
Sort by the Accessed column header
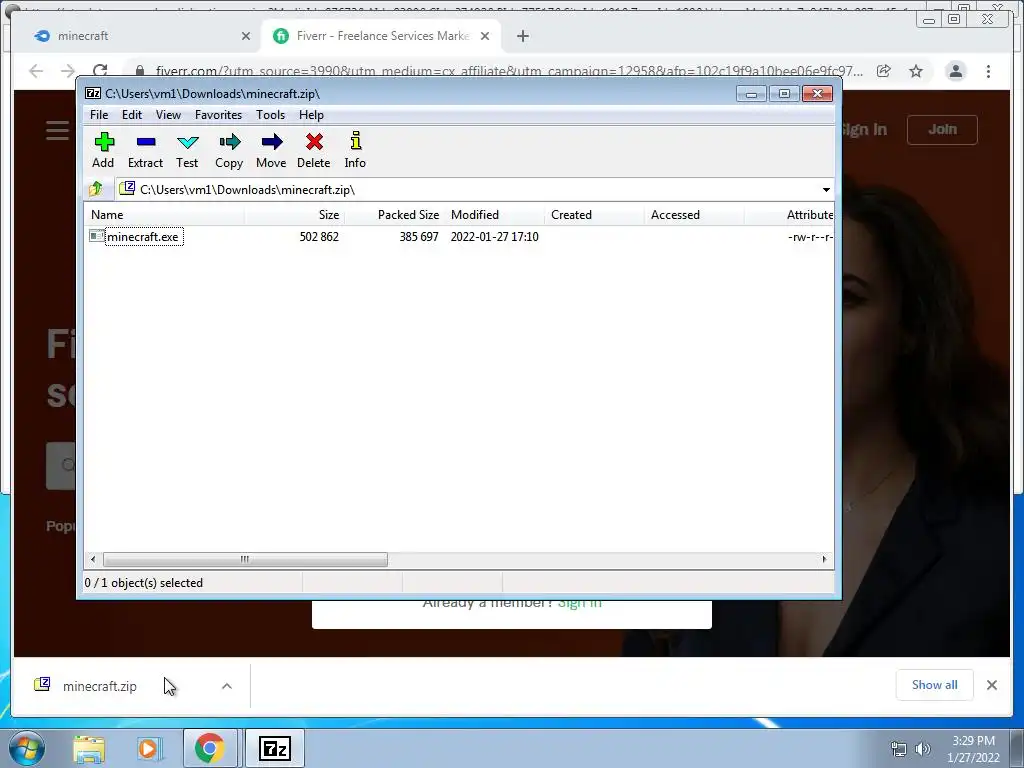(695, 215)
